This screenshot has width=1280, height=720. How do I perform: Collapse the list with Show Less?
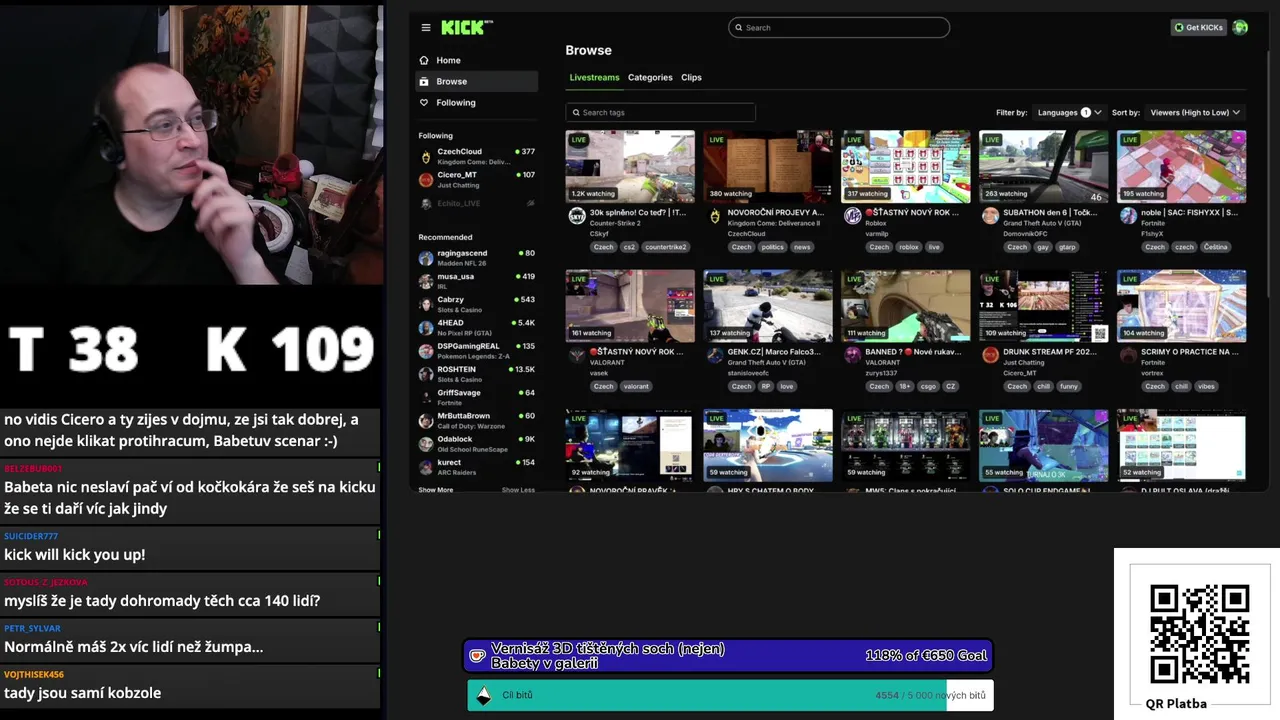pyautogui.click(x=518, y=490)
